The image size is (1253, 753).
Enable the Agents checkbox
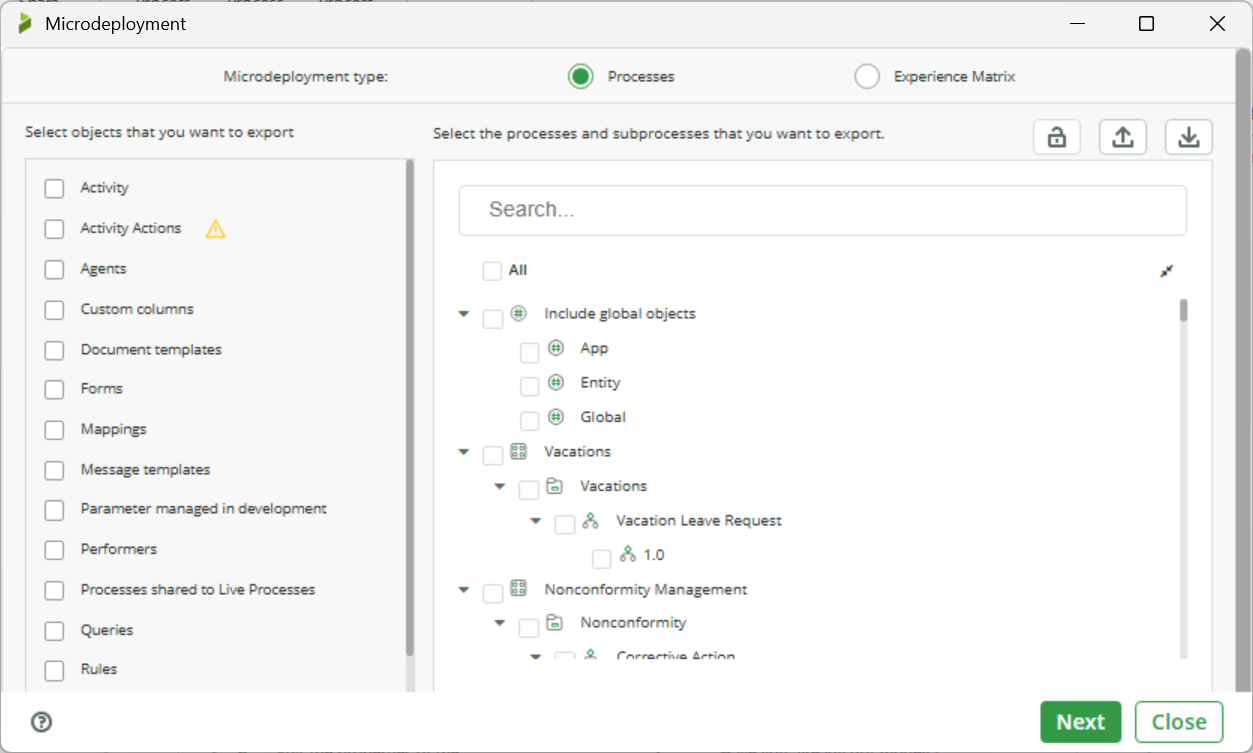(x=54, y=270)
